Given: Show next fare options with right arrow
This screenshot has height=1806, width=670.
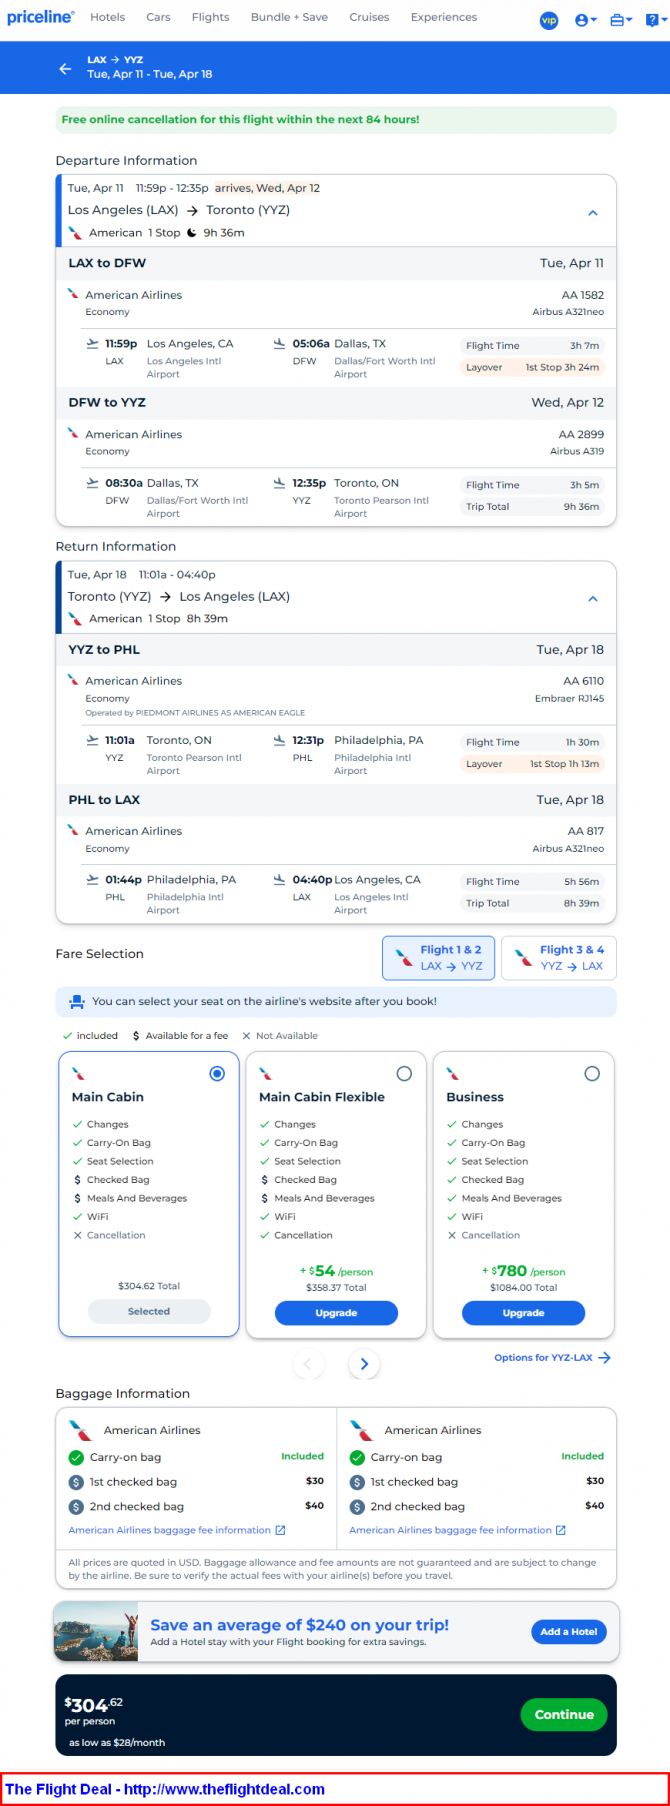Looking at the screenshot, I should [x=364, y=1364].
